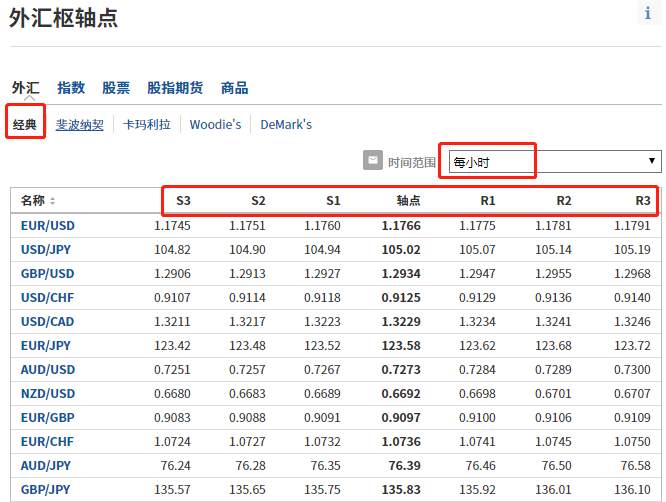
Task: Open the 每小时 time range dropdown
Action: [555, 162]
